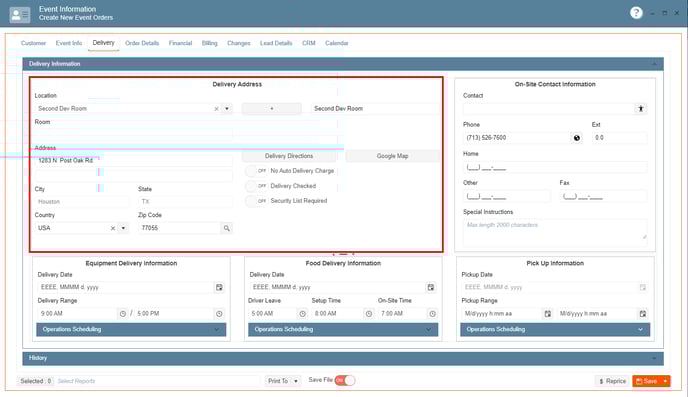
Task: Switch to the Calendar tab
Action: pos(337,43)
